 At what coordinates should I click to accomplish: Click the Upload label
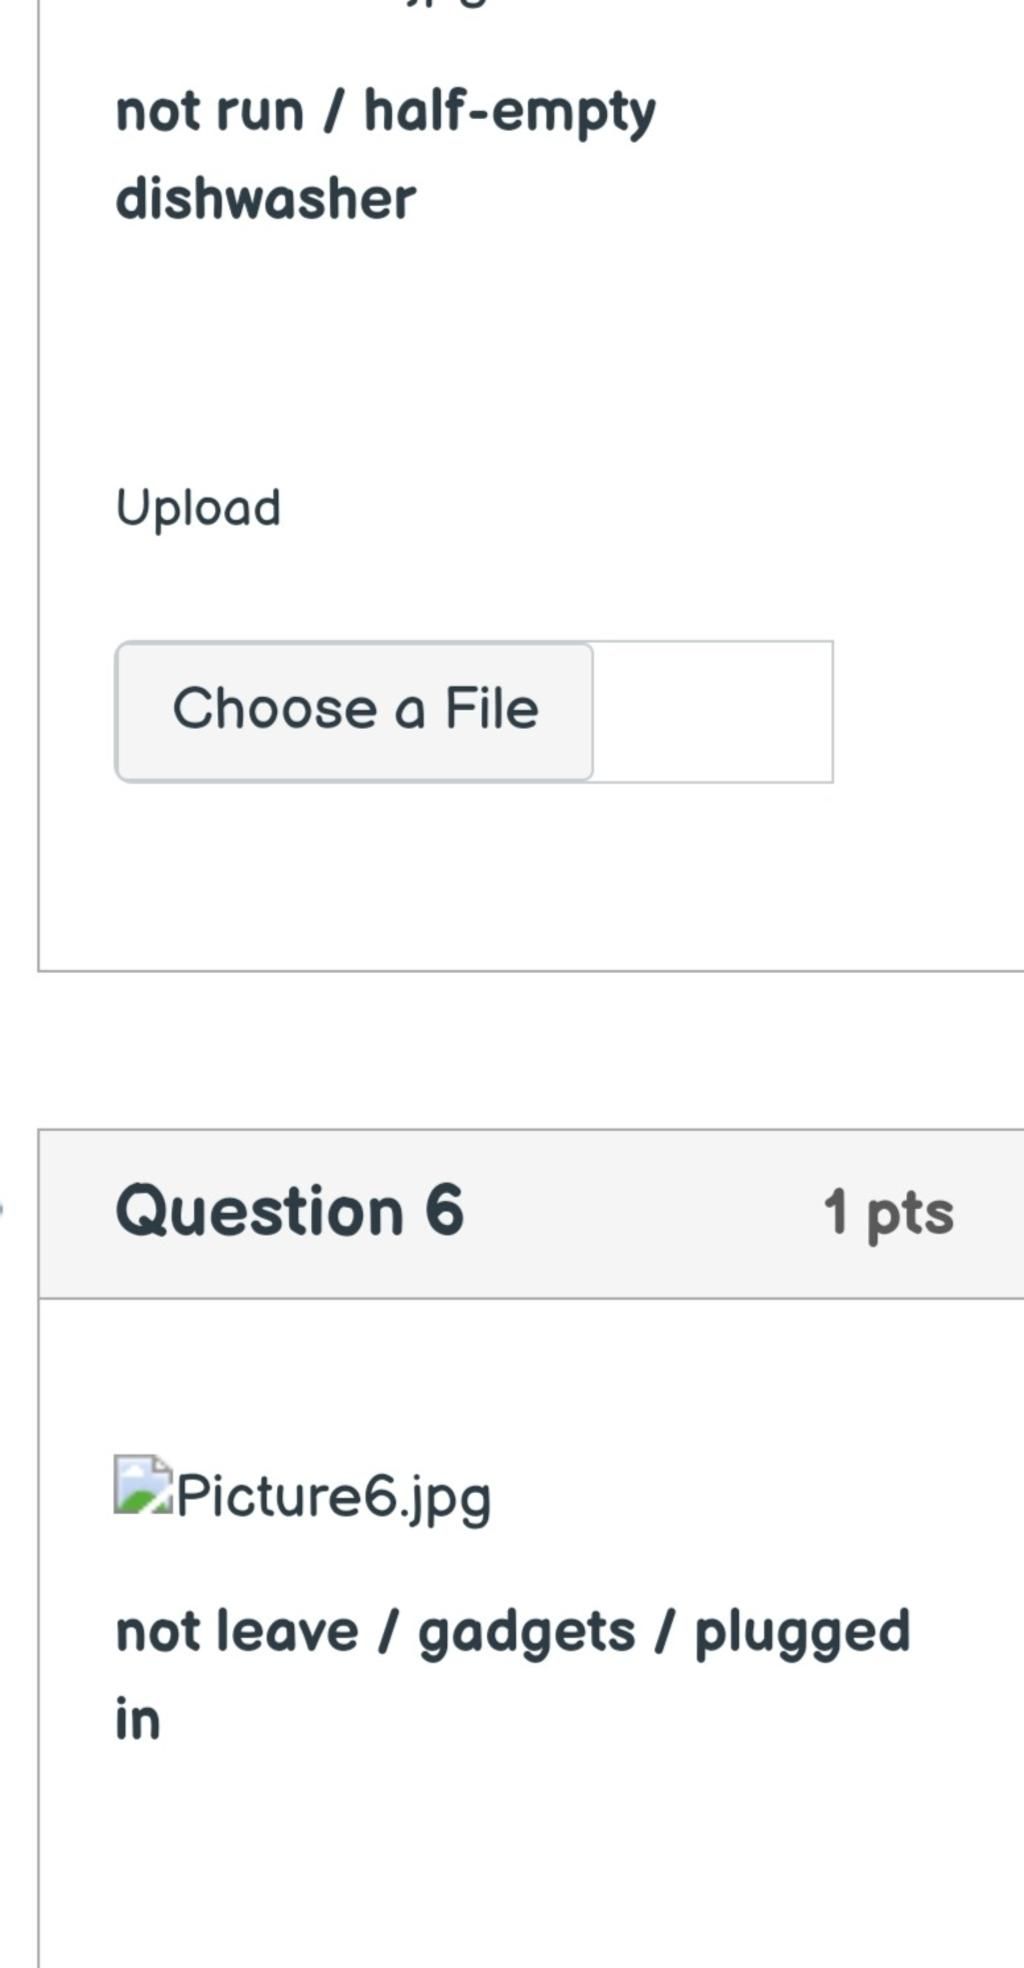pyautogui.click(x=198, y=508)
